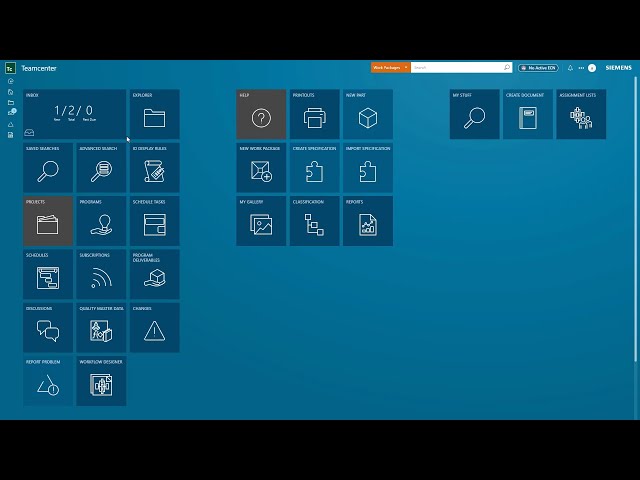This screenshot has width=640, height=480.
Task: Click into the Search input field
Action: point(457,68)
